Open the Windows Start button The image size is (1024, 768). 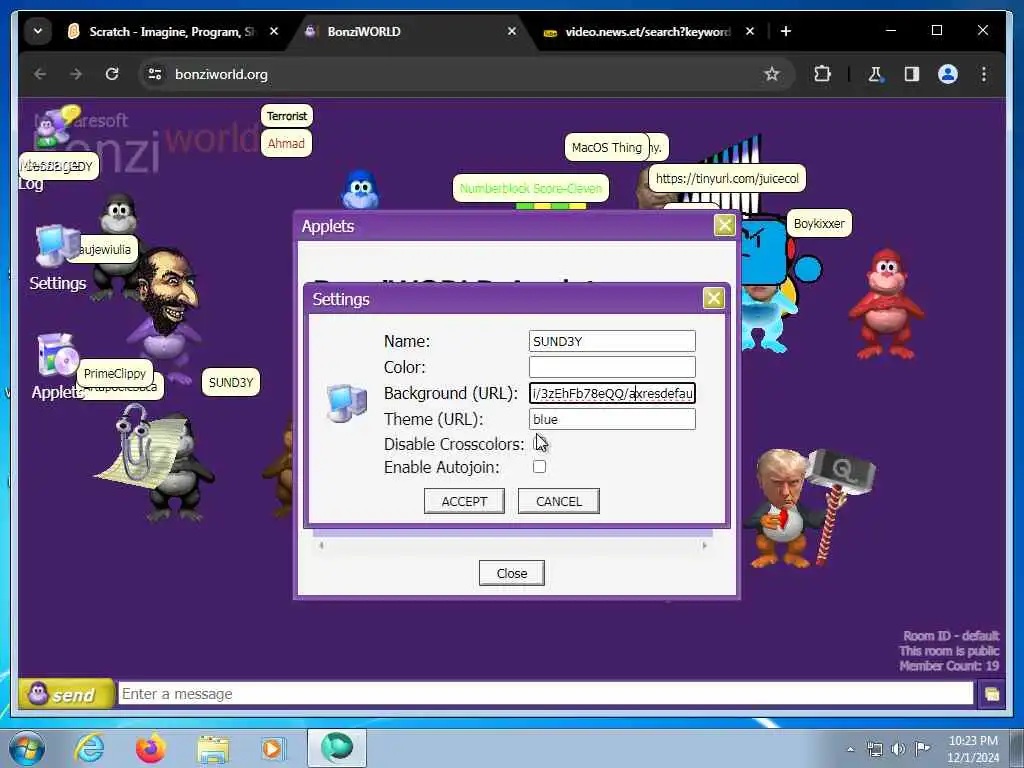tap(27, 748)
